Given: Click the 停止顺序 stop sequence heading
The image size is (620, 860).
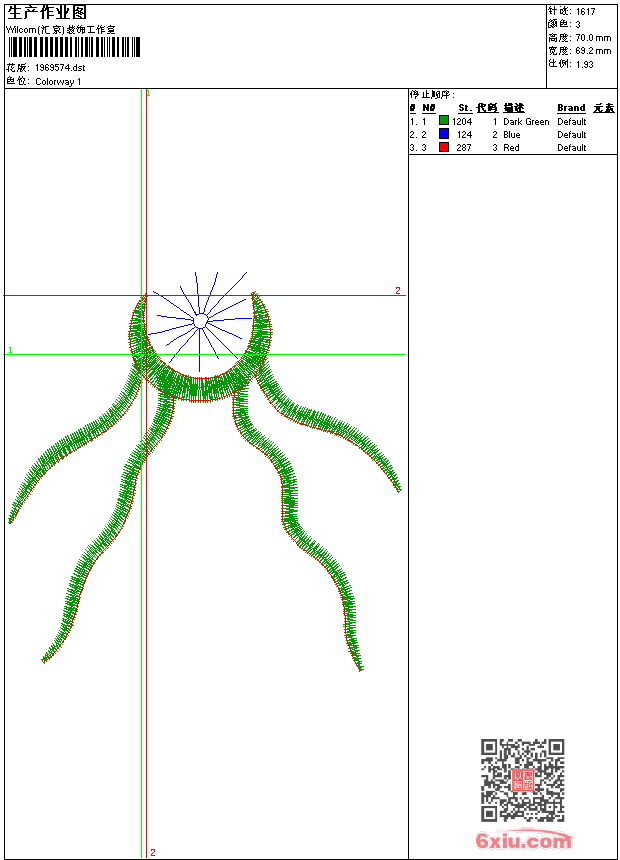Looking at the screenshot, I should pyautogui.click(x=432, y=95).
